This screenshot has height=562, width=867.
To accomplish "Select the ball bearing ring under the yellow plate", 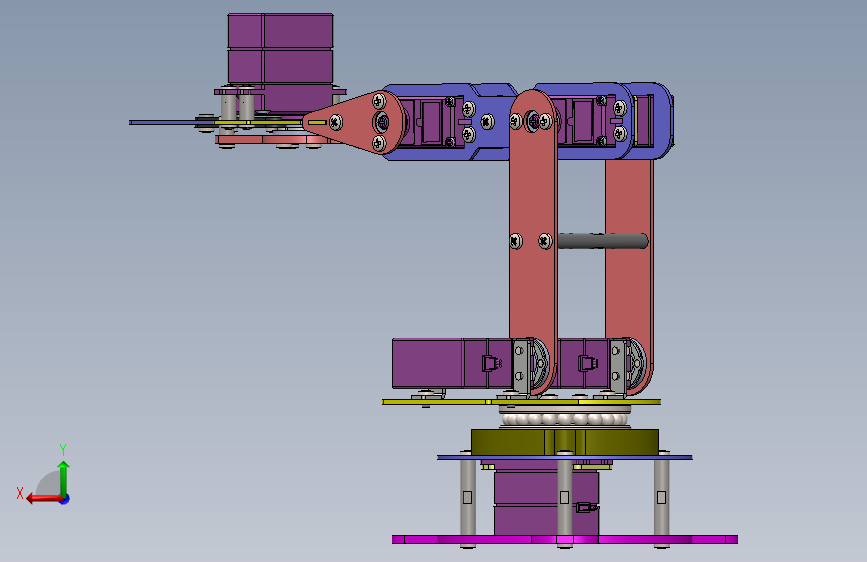I will point(565,418).
